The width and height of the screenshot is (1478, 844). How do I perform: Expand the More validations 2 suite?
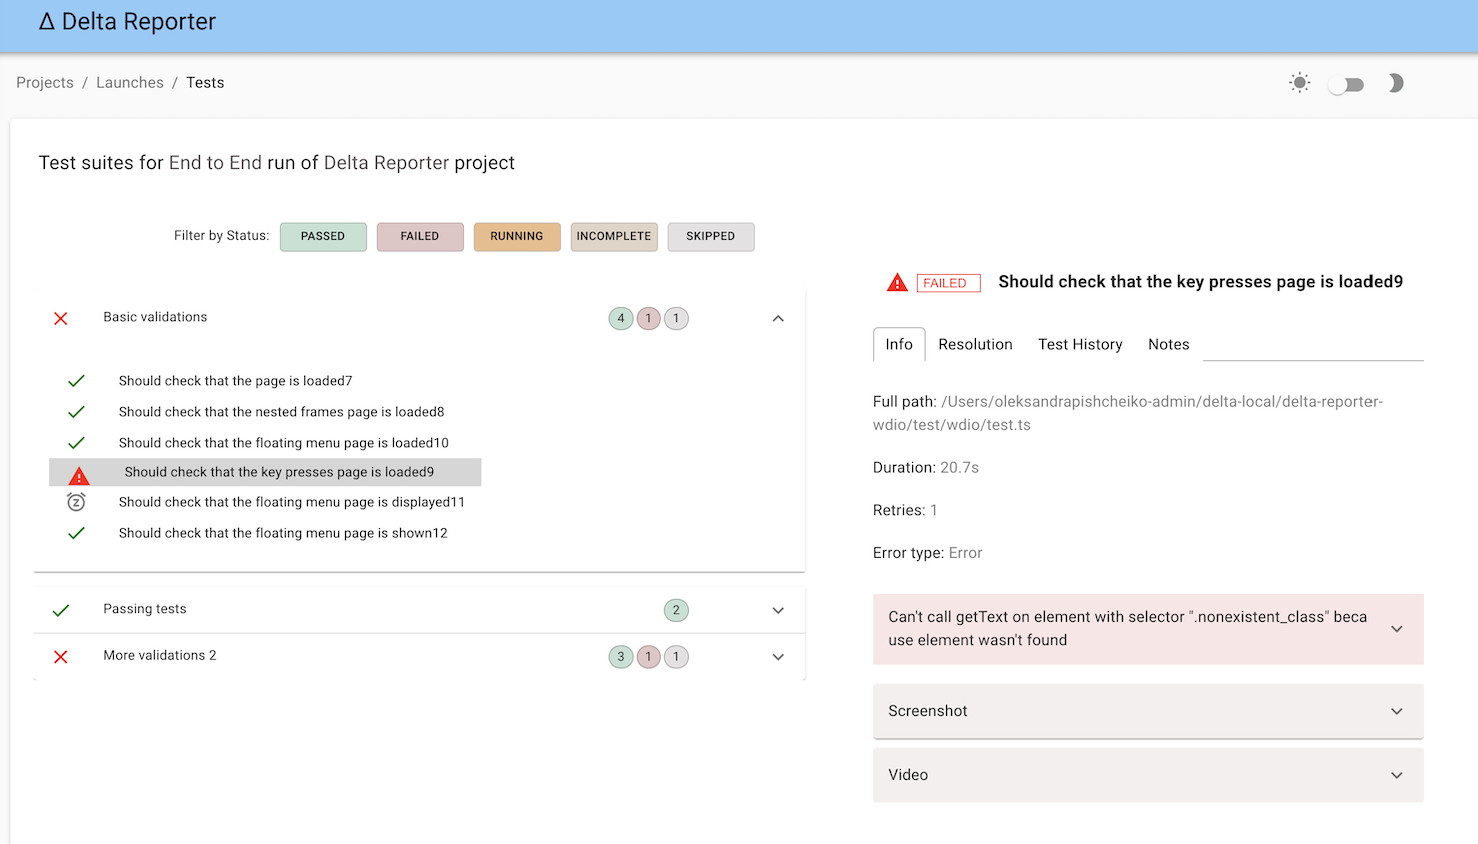point(778,657)
